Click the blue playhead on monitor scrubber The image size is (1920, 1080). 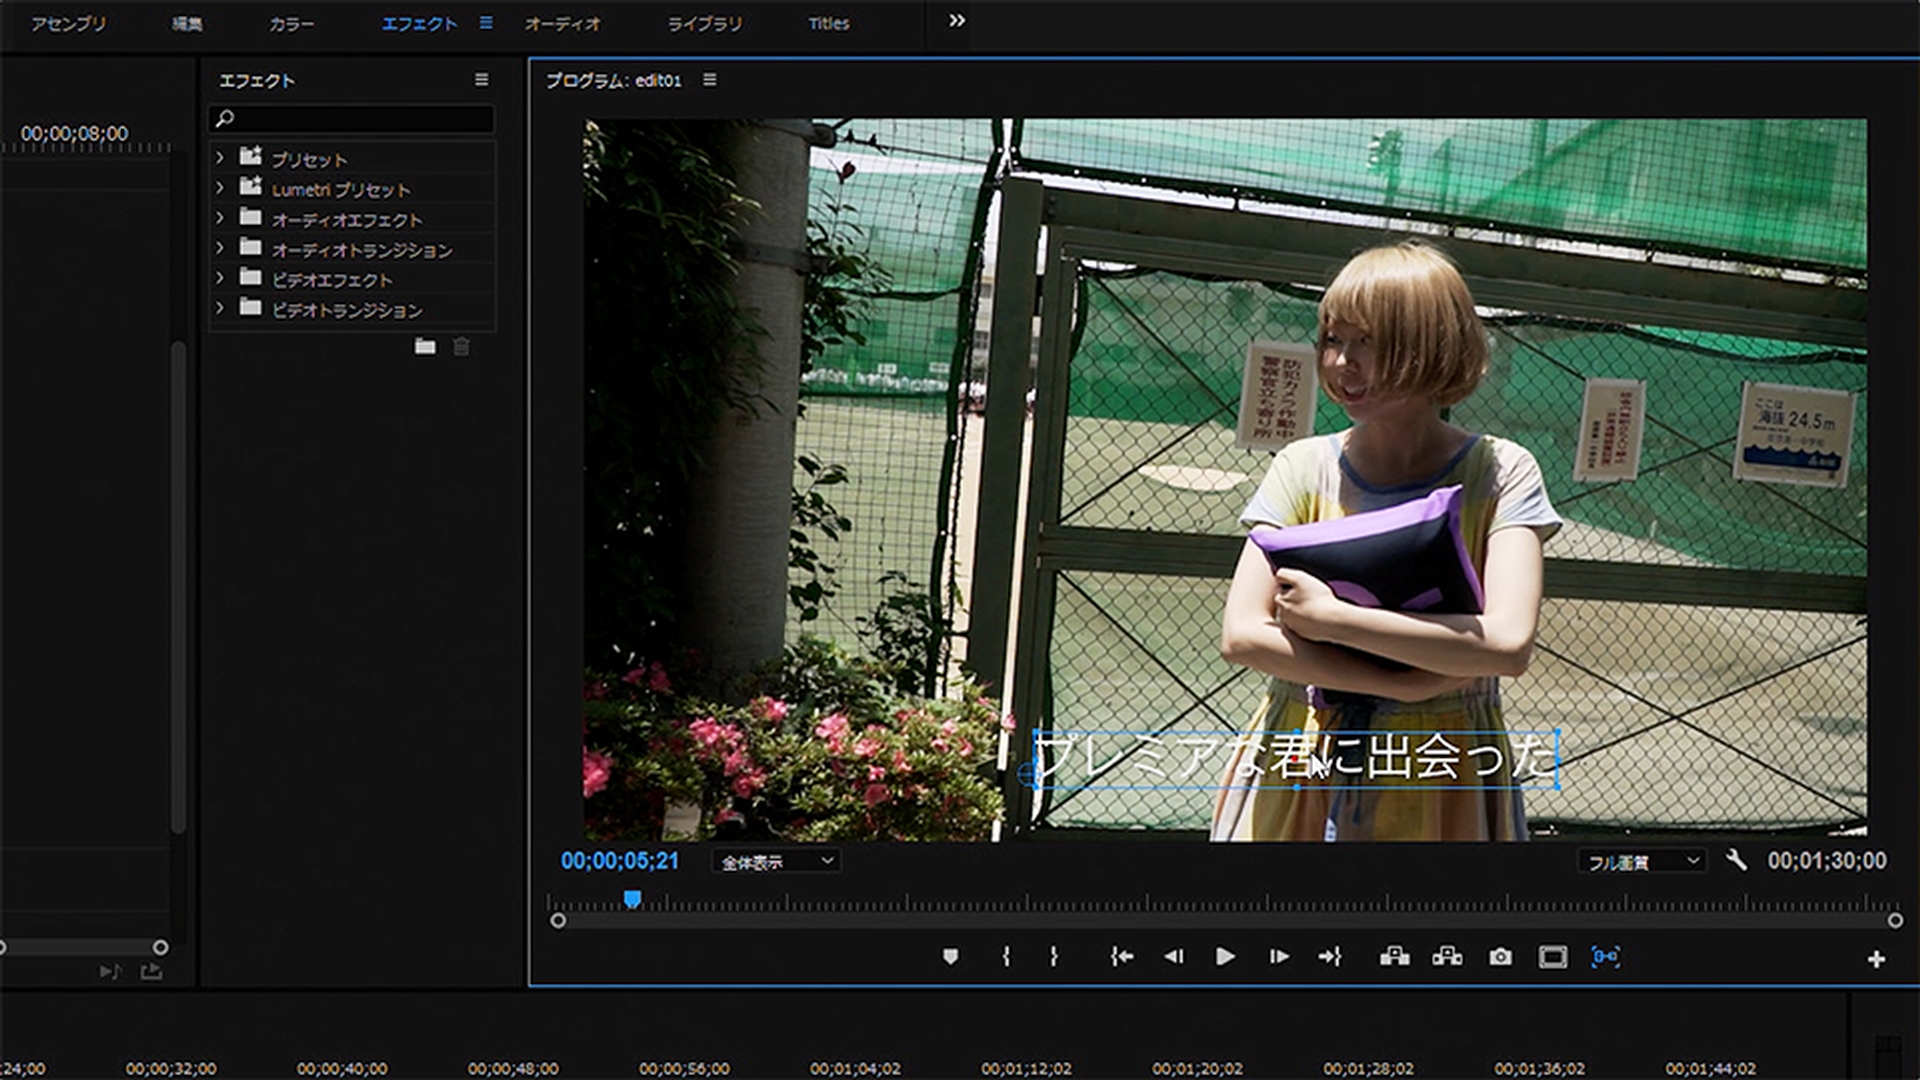[x=632, y=899]
